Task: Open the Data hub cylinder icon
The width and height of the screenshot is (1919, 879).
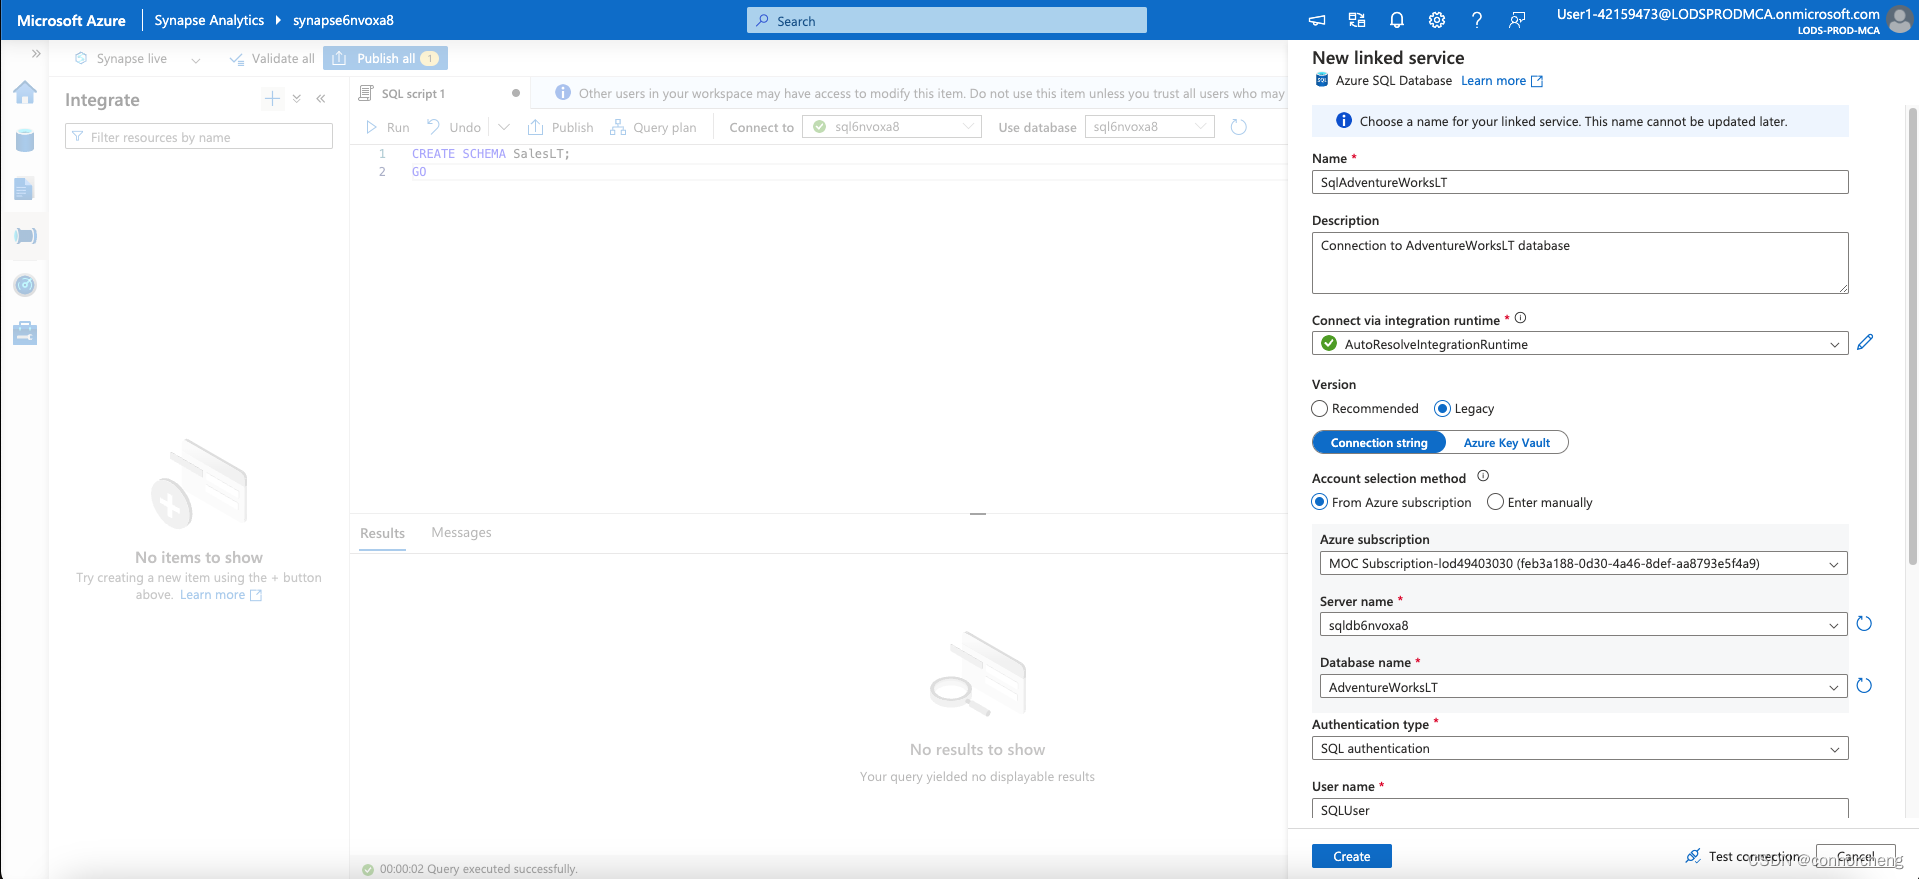Action: [x=25, y=141]
